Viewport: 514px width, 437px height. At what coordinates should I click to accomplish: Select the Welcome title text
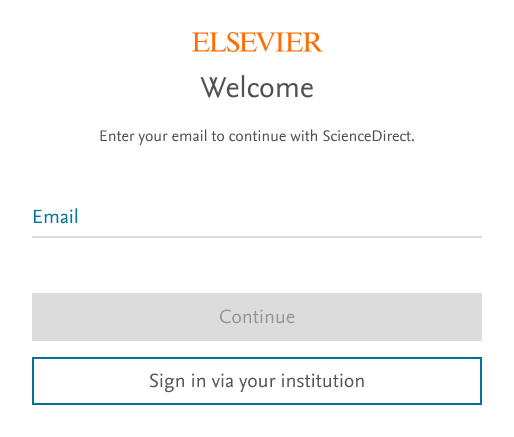pos(257,87)
